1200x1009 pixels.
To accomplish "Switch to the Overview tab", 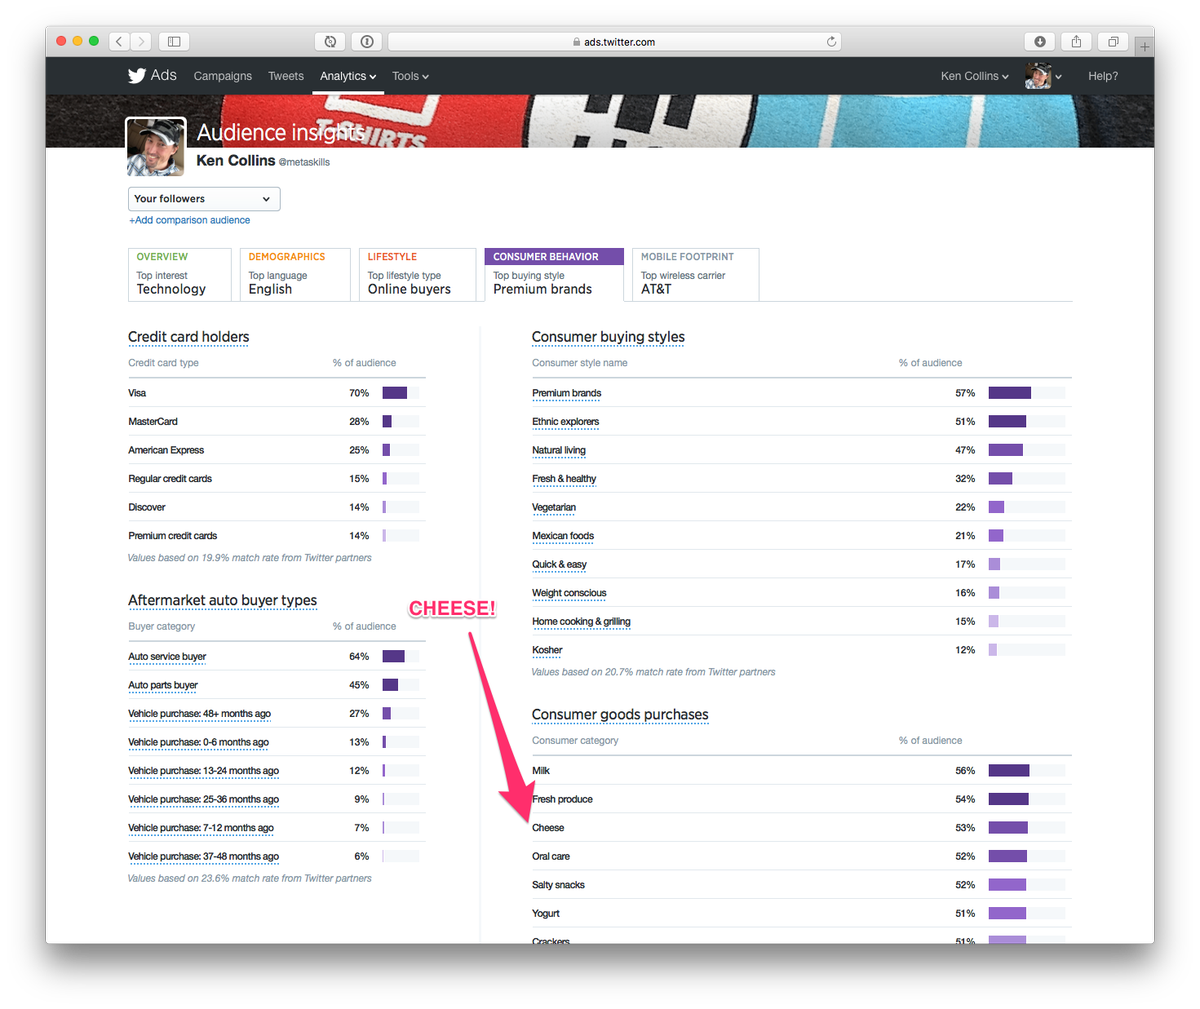I will click(x=180, y=274).
